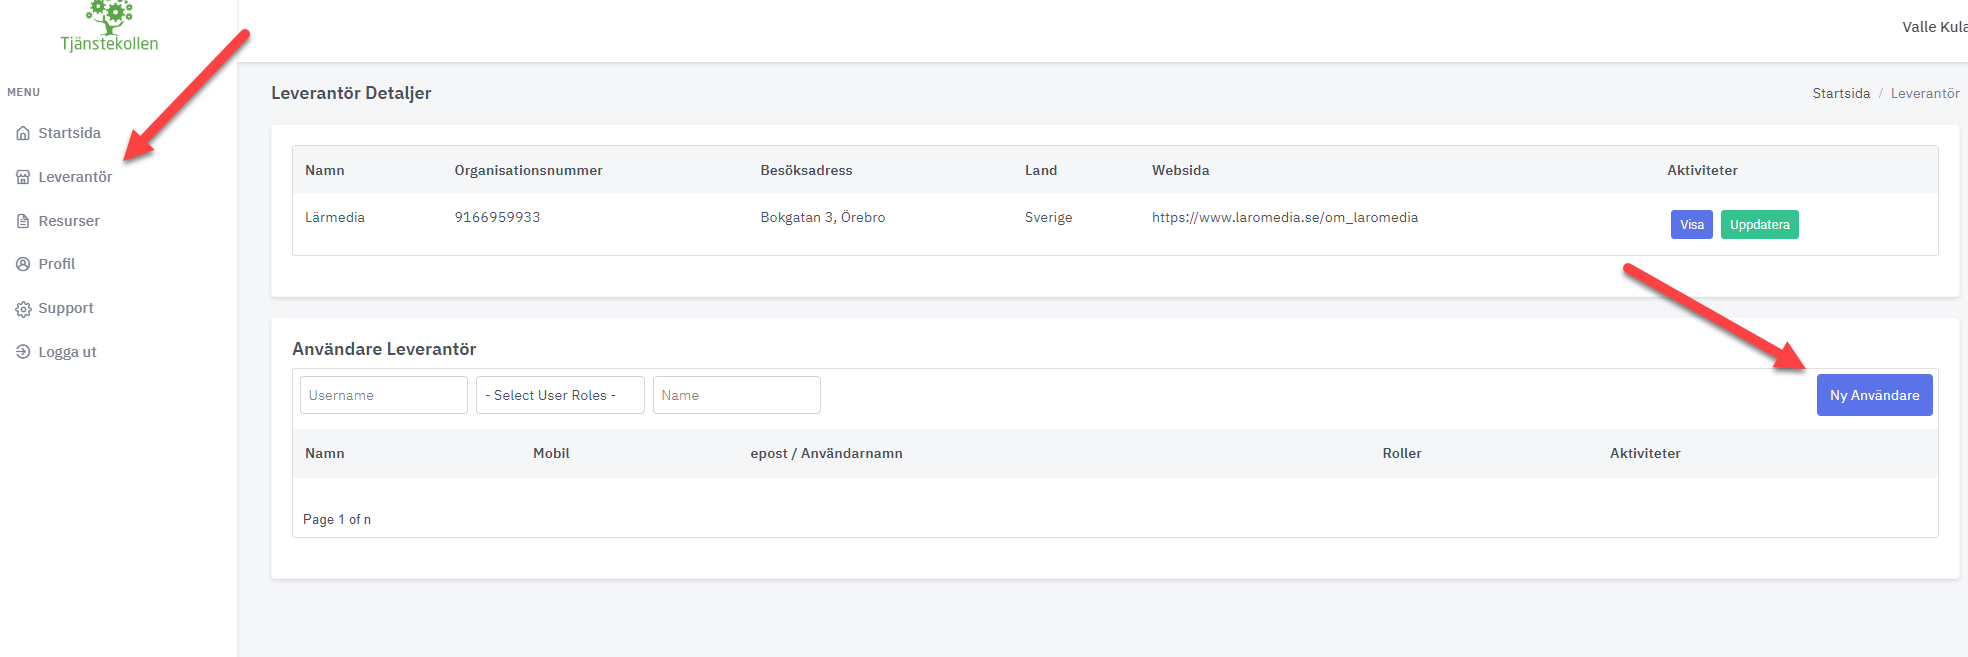The height and width of the screenshot is (657, 1968).
Task: Click the Användare Leverantör section heading
Action: [x=384, y=349]
